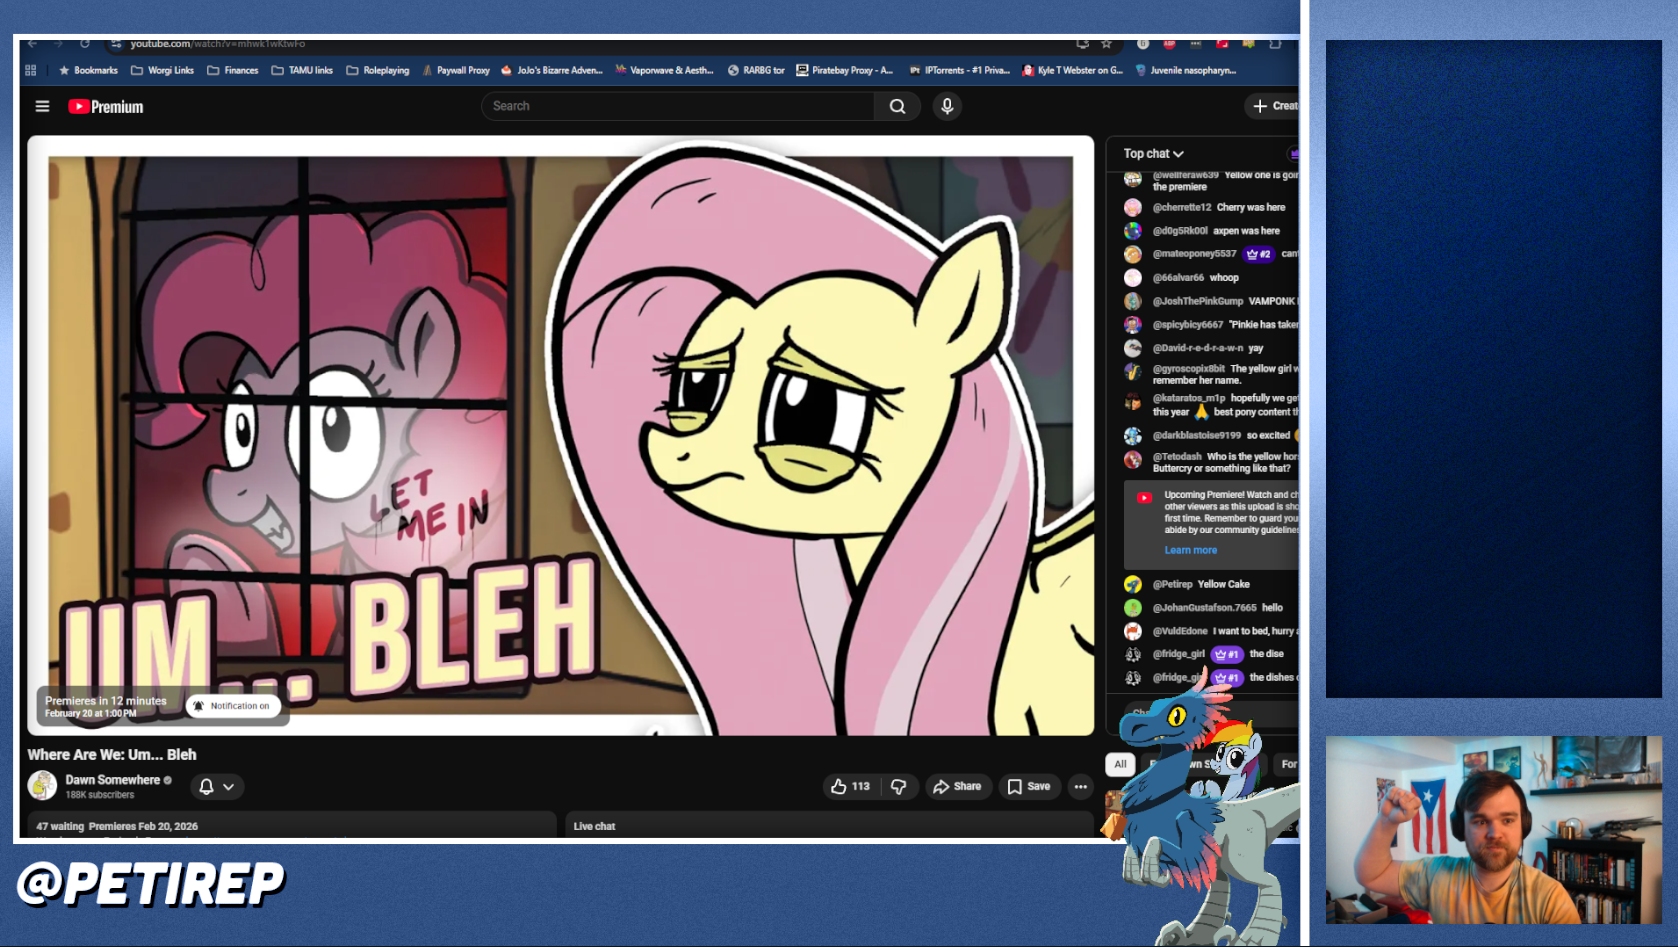Click the search magnifier button
The image size is (1678, 947).
click(897, 106)
